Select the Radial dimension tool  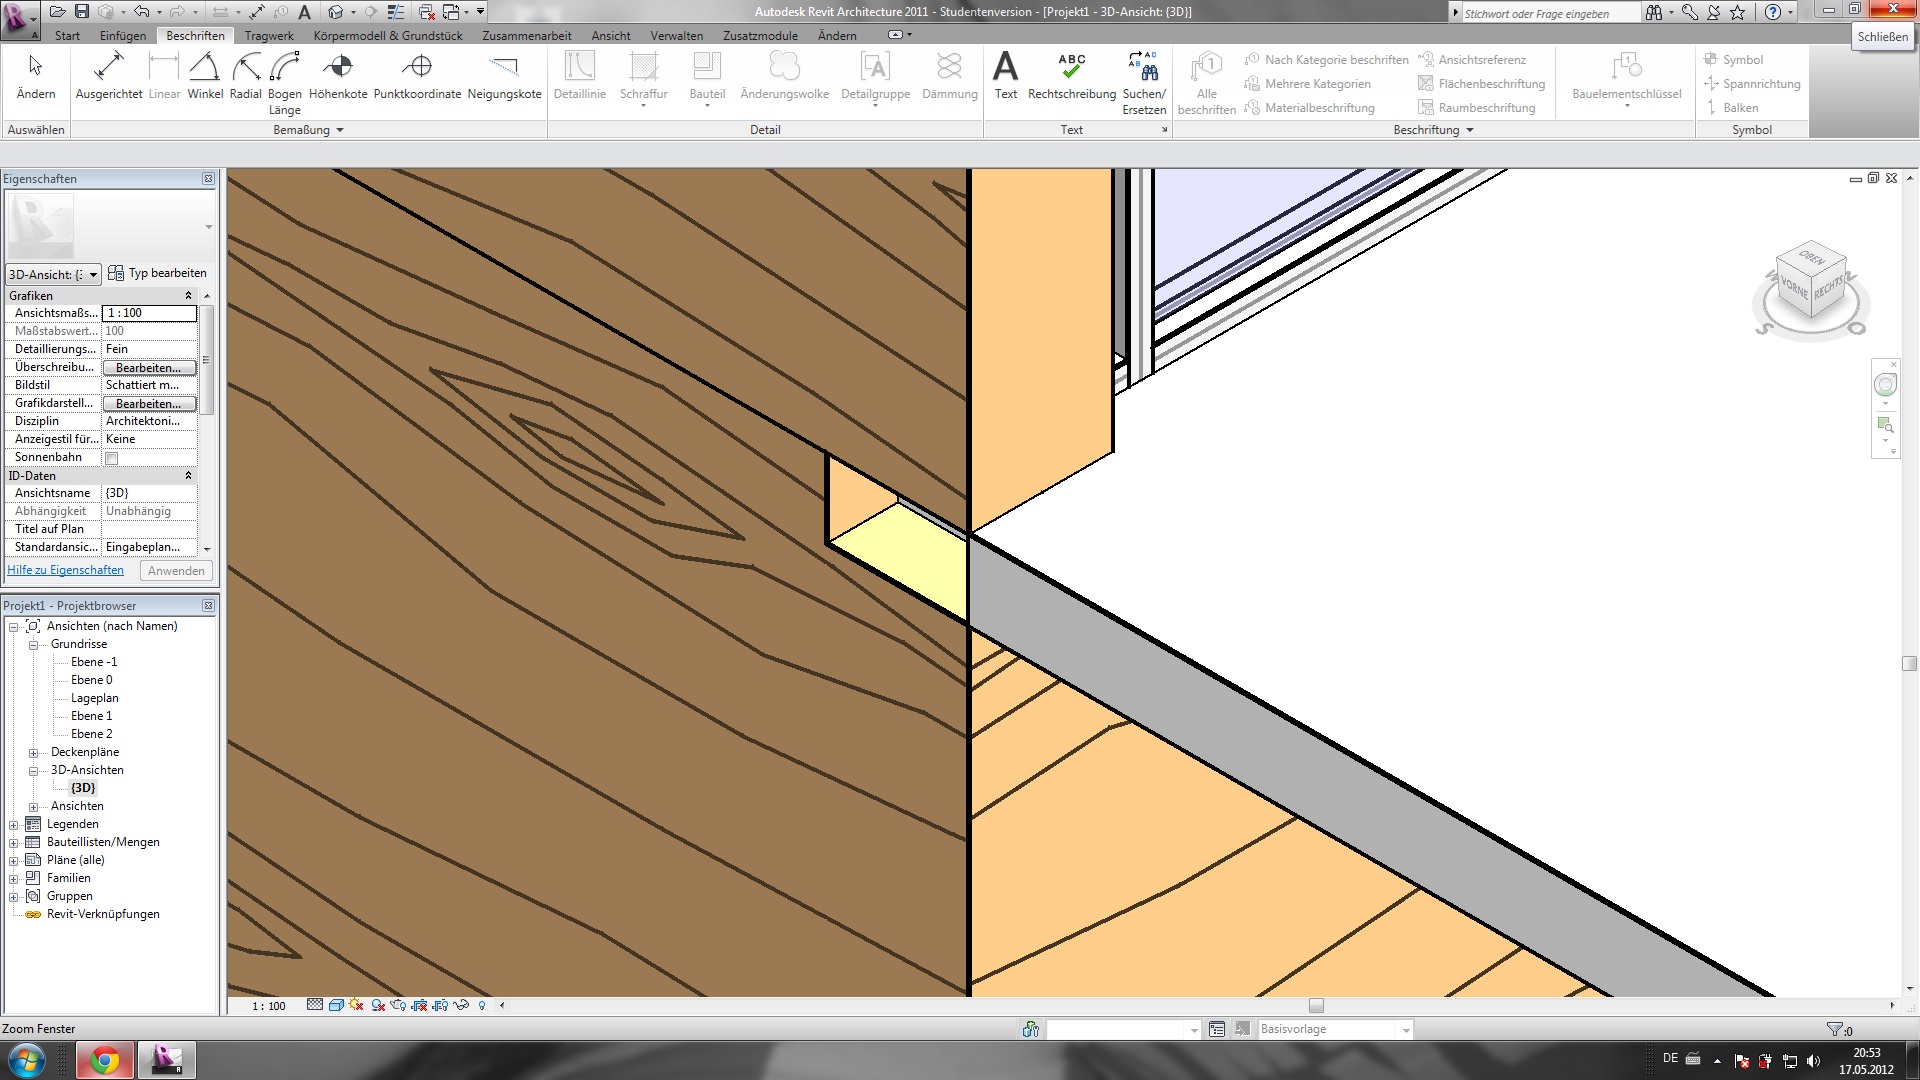(x=245, y=76)
